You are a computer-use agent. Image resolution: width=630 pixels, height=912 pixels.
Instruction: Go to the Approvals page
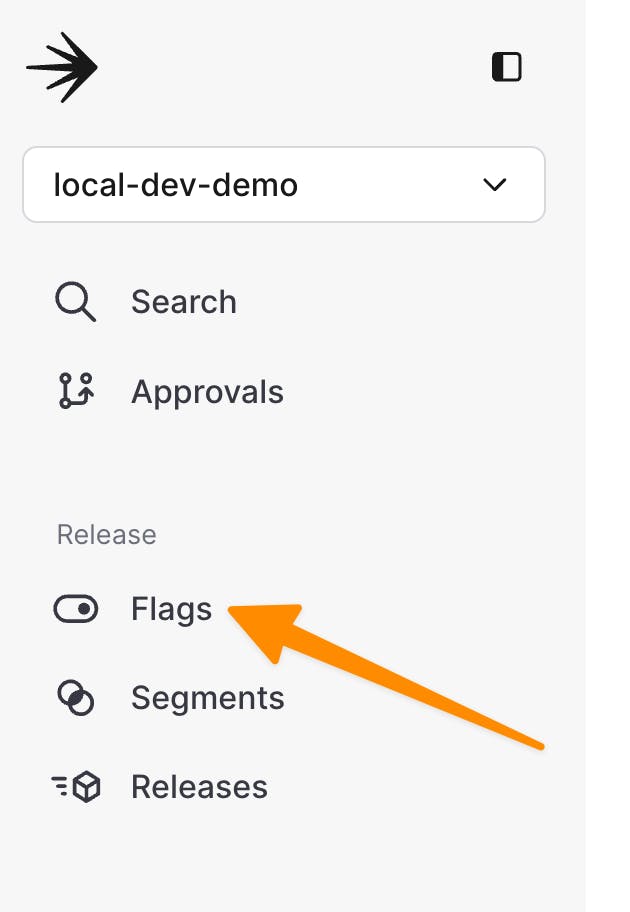(x=207, y=391)
